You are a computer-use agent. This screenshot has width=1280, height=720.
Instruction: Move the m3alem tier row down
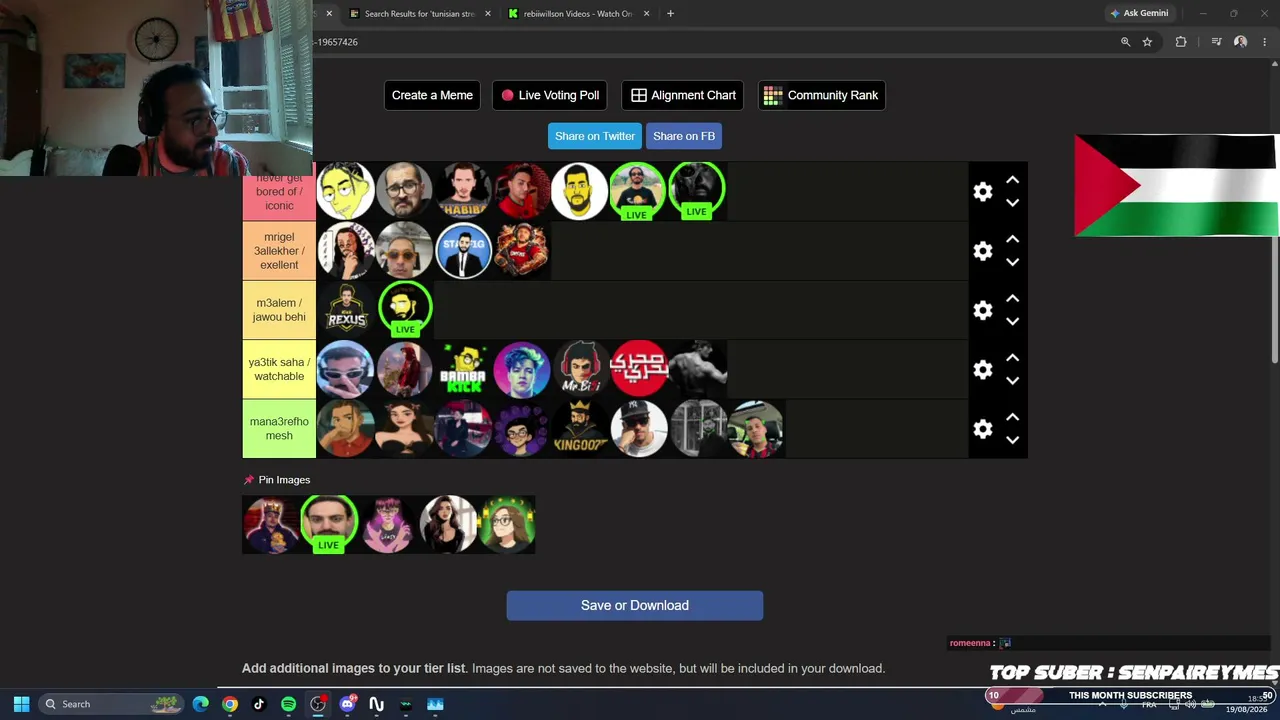point(1012,321)
